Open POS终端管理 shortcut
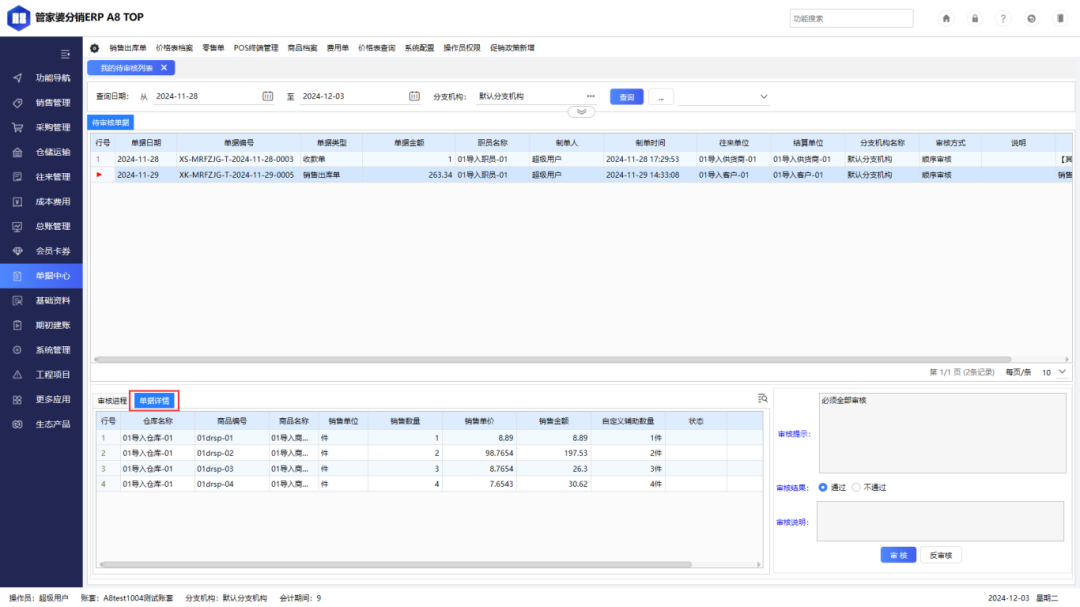1080x607 pixels. pos(256,48)
